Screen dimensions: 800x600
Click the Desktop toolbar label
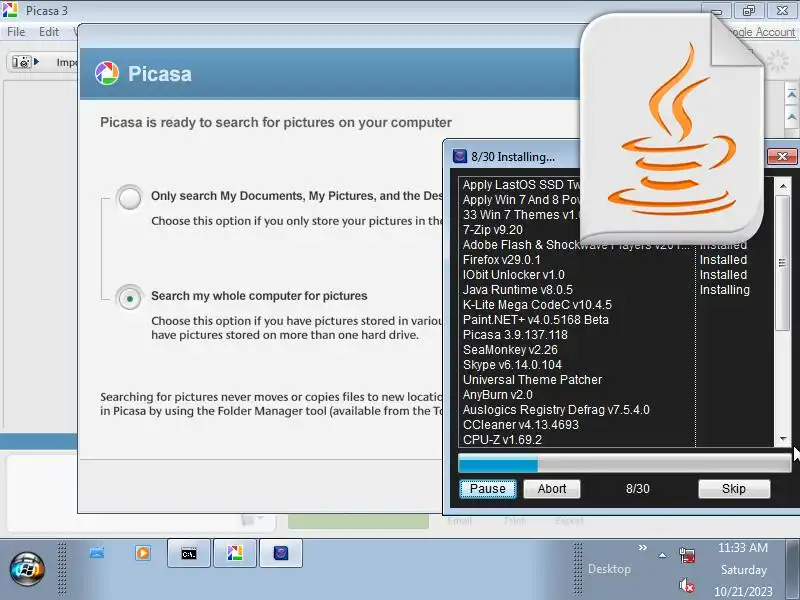coord(609,569)
